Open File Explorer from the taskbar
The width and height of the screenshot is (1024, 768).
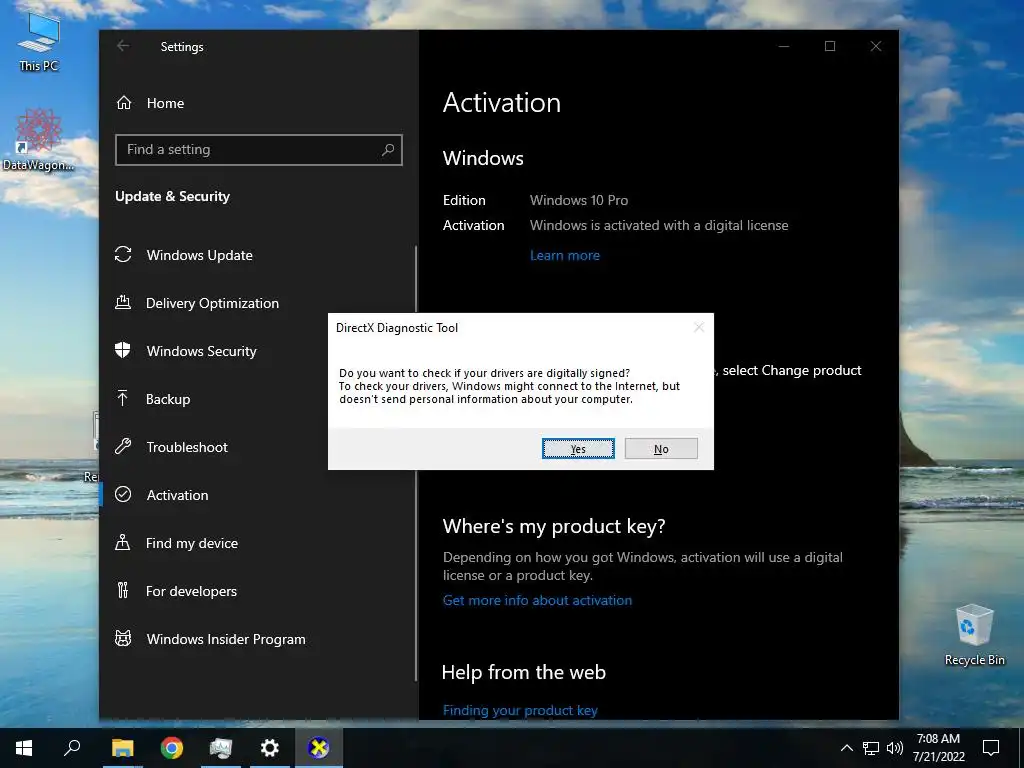122,748
